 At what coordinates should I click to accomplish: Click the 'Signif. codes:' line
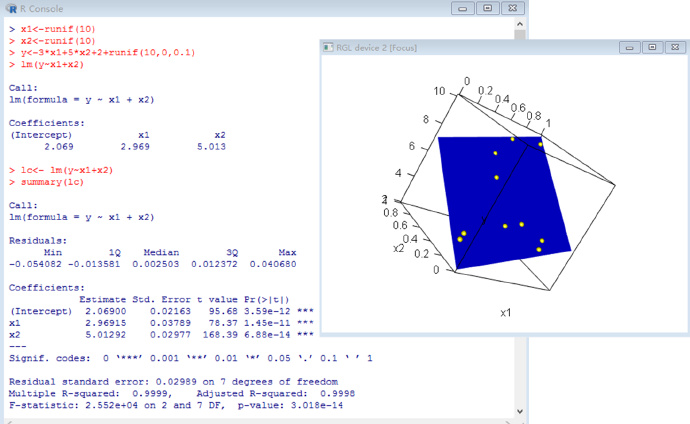[191, 358]
